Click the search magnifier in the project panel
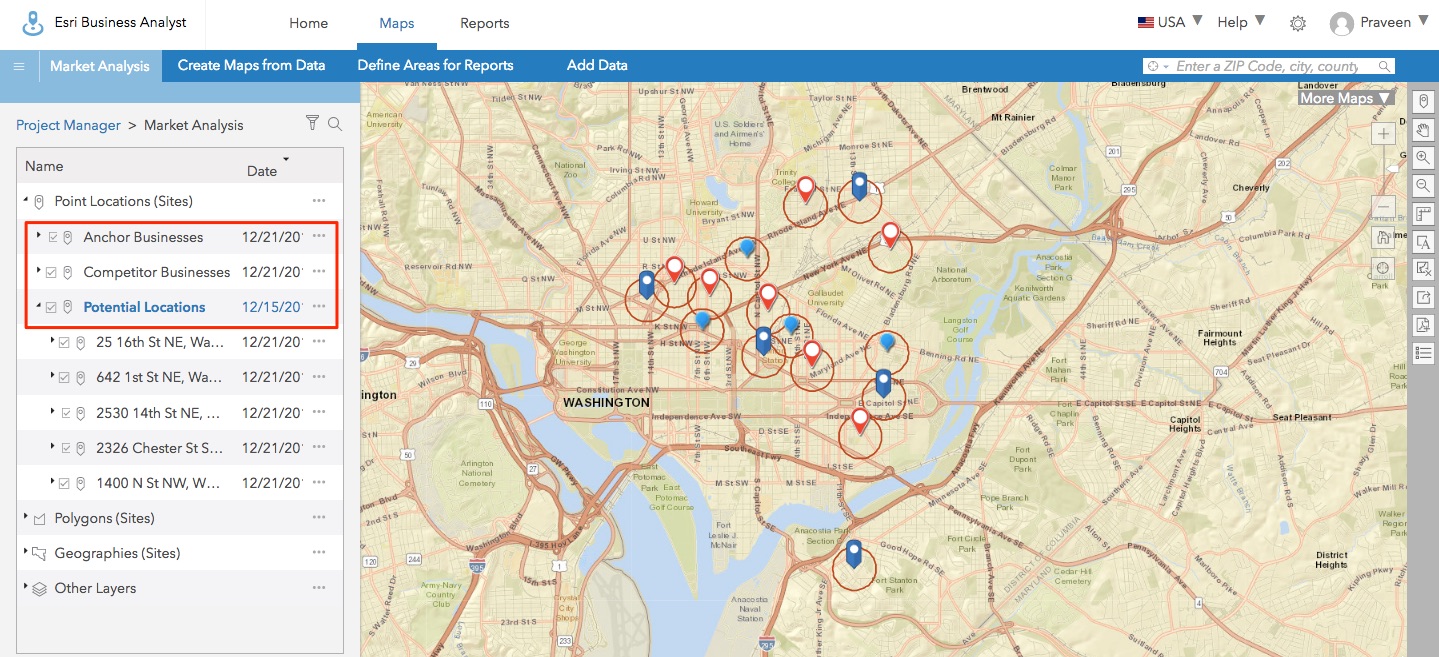The width and height of the screenshot is (1439, 657). [x=335, y=124]
